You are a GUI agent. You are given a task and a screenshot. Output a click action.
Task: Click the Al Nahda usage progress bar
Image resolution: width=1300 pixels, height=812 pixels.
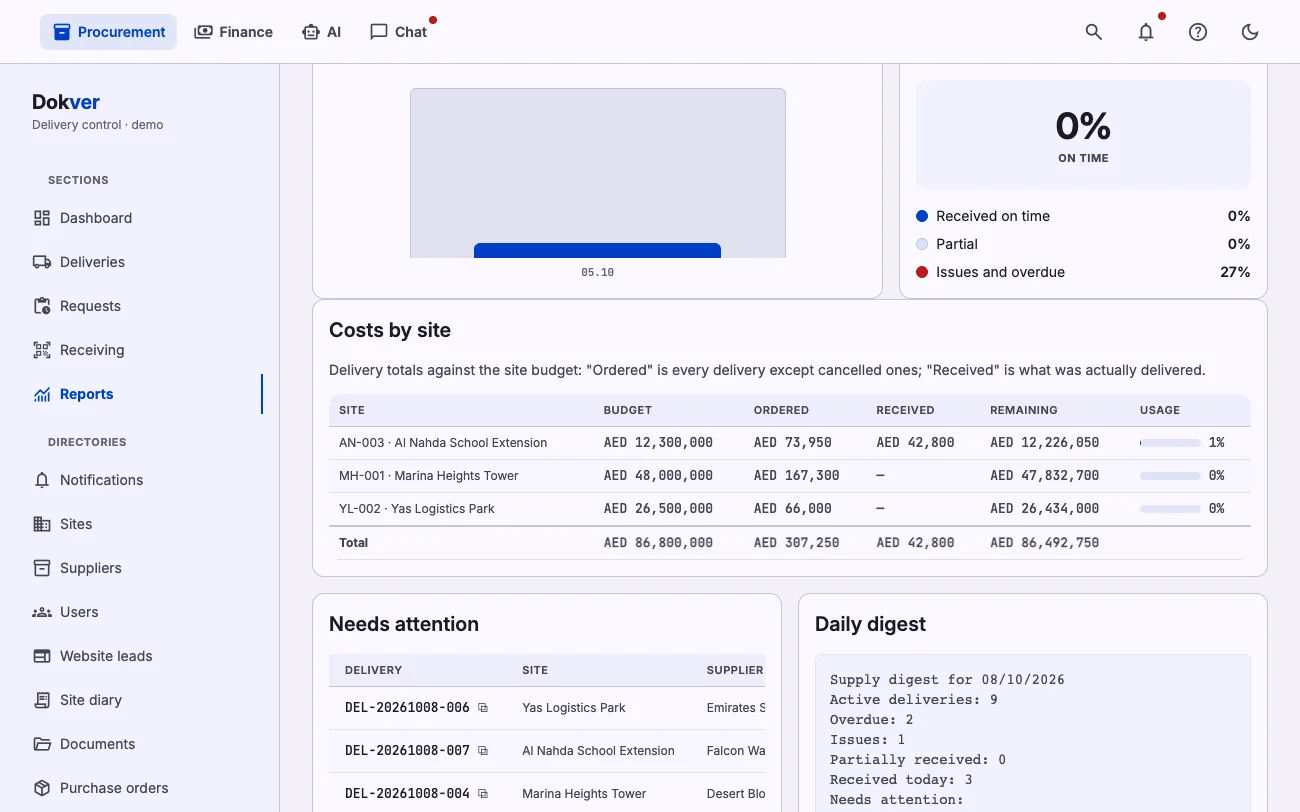(1170, 443)
